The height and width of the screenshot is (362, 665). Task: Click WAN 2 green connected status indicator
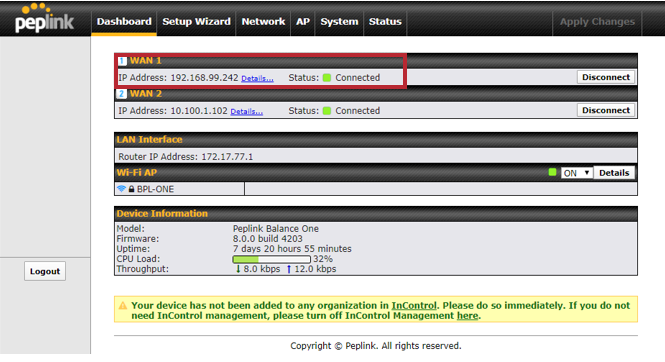click(x=327, y=111)
